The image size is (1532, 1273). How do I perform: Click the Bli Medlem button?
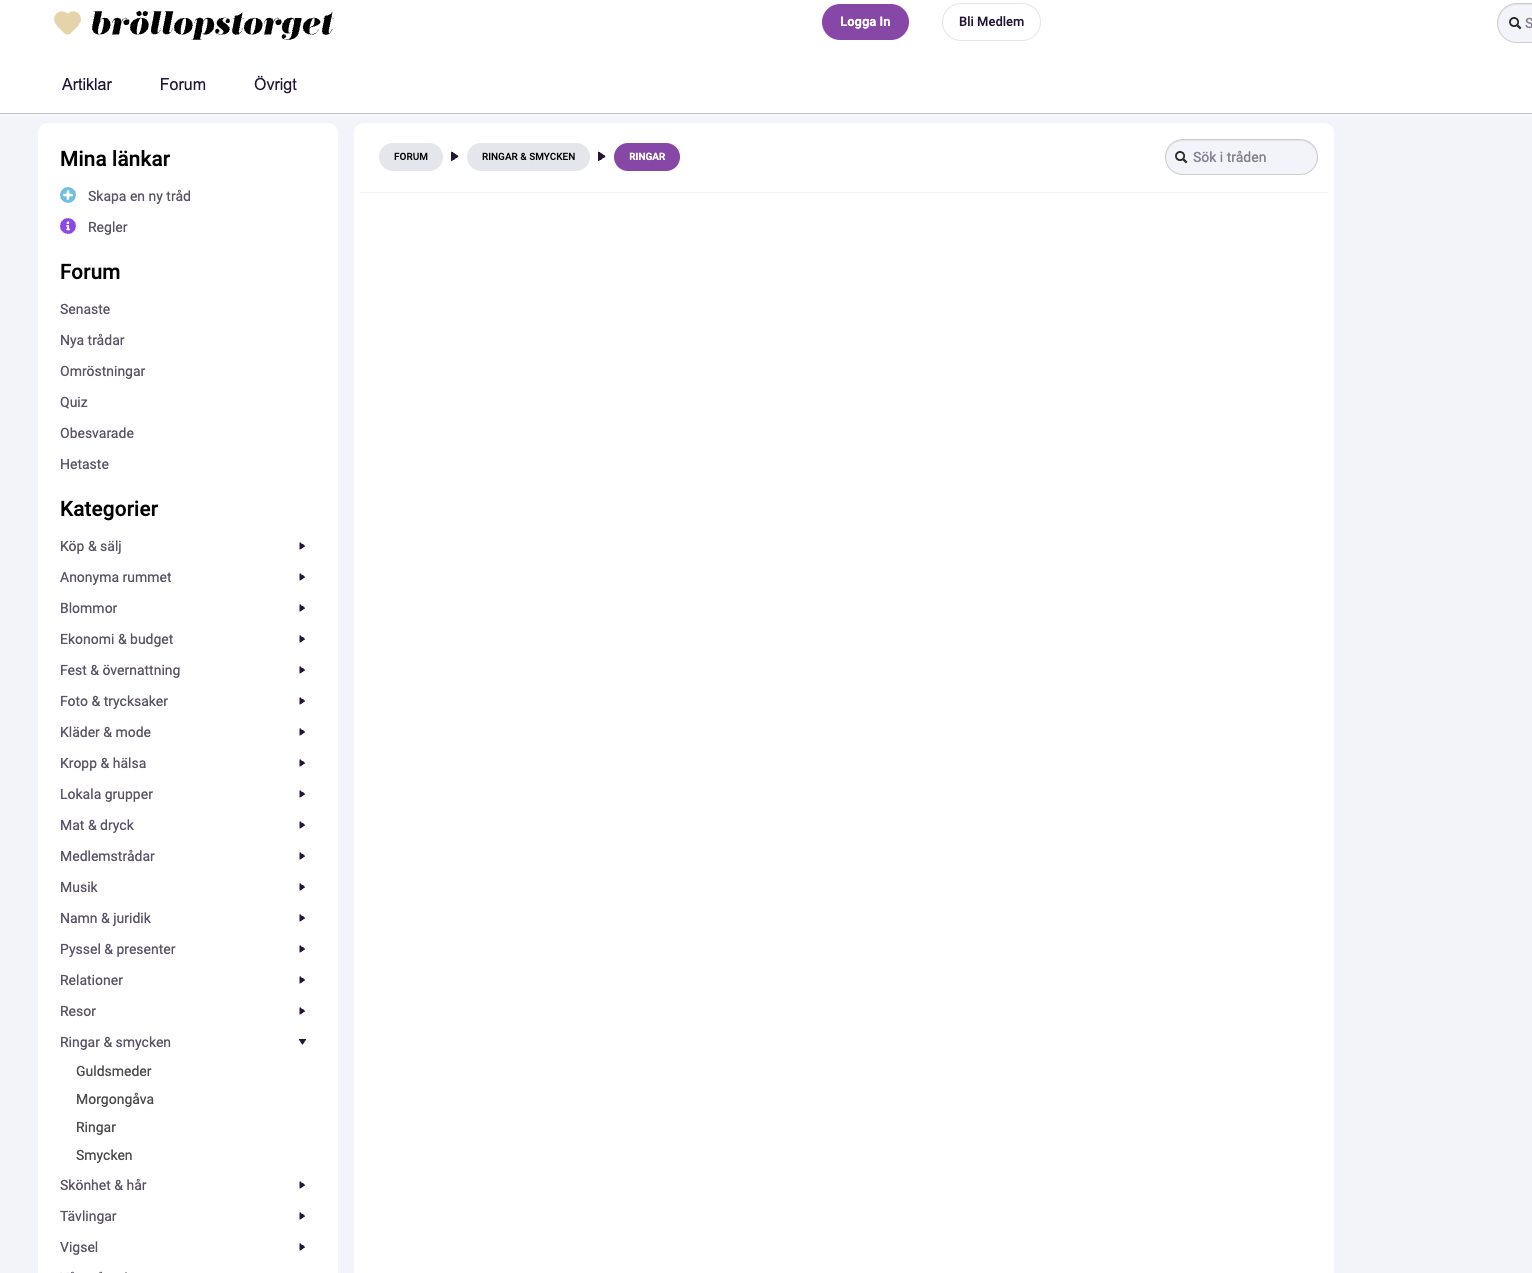click(x=991, y=21)
